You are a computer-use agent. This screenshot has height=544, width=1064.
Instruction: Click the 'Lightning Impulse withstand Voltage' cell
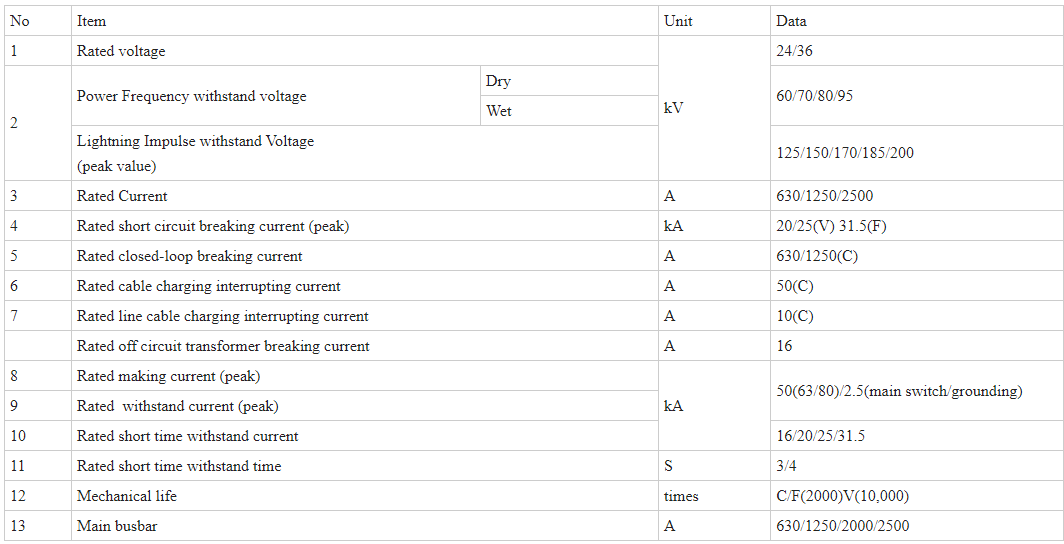click(x=364, y=153)
